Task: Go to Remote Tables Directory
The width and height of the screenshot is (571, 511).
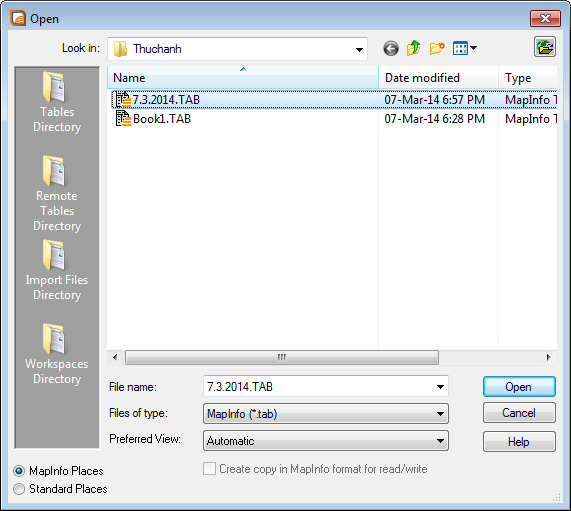Action: pos(57,194)
